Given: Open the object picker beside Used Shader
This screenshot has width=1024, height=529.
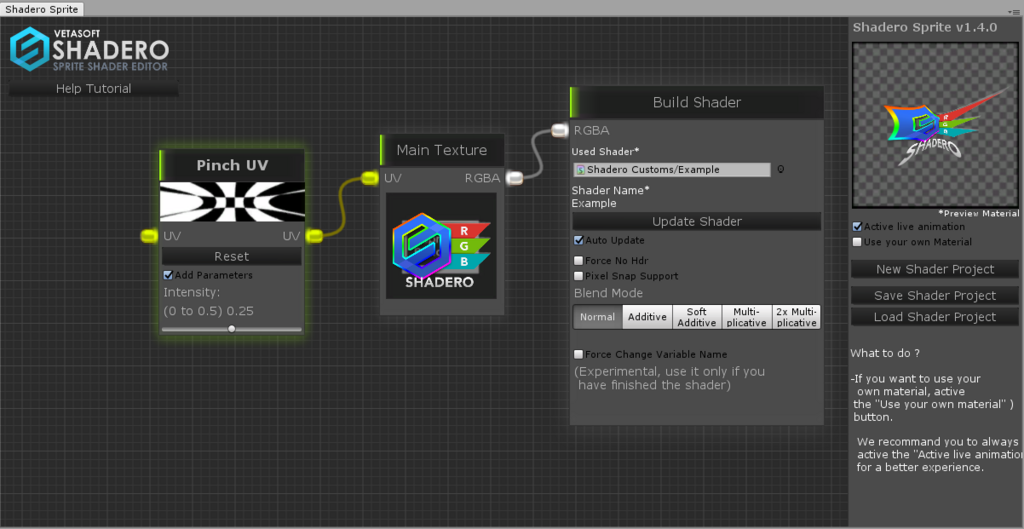Looking at the screenshot, I should (x=780, y=169).
